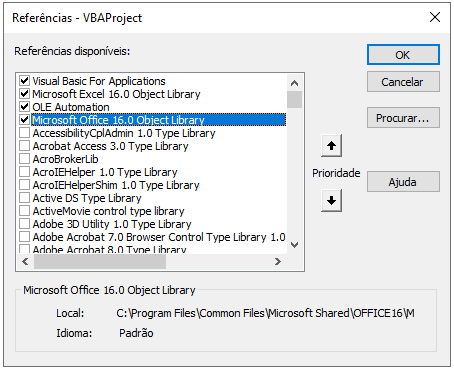Click the vertical scrollbar thumb
Viewport: 454px width, 370px height.
[x=294, y=99]
